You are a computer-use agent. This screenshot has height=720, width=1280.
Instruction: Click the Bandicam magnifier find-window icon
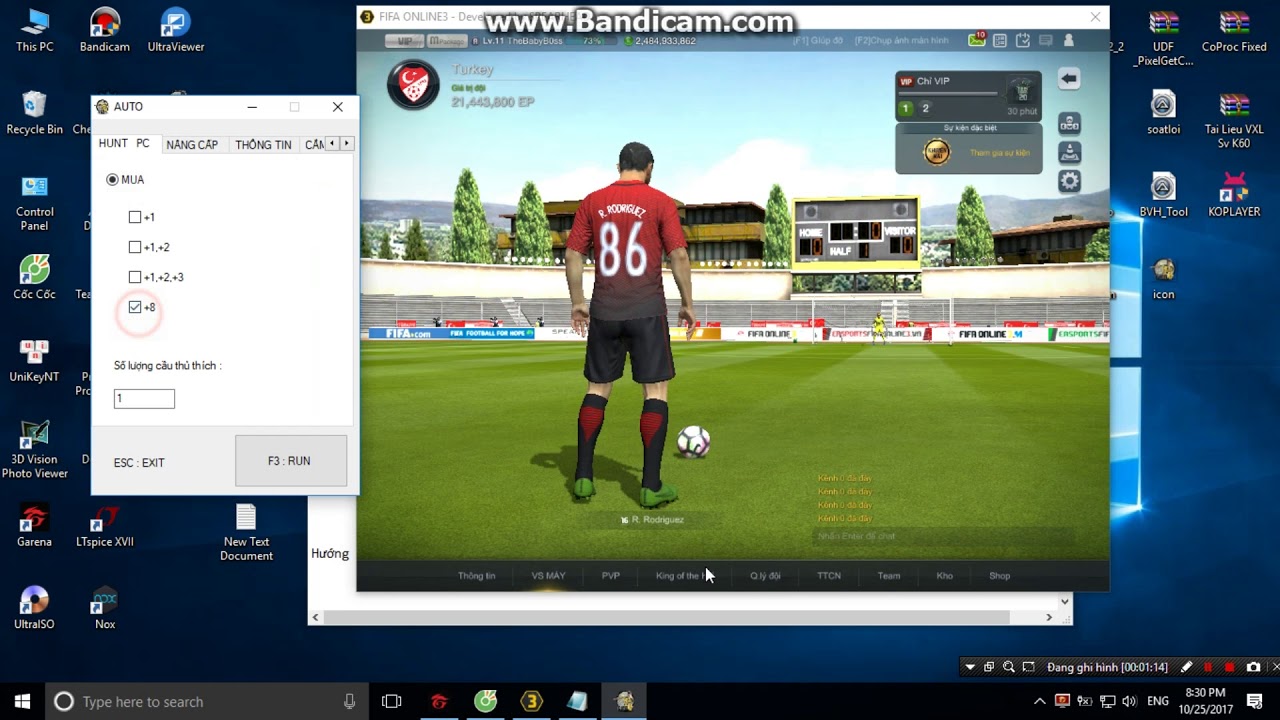point(1008,667)
